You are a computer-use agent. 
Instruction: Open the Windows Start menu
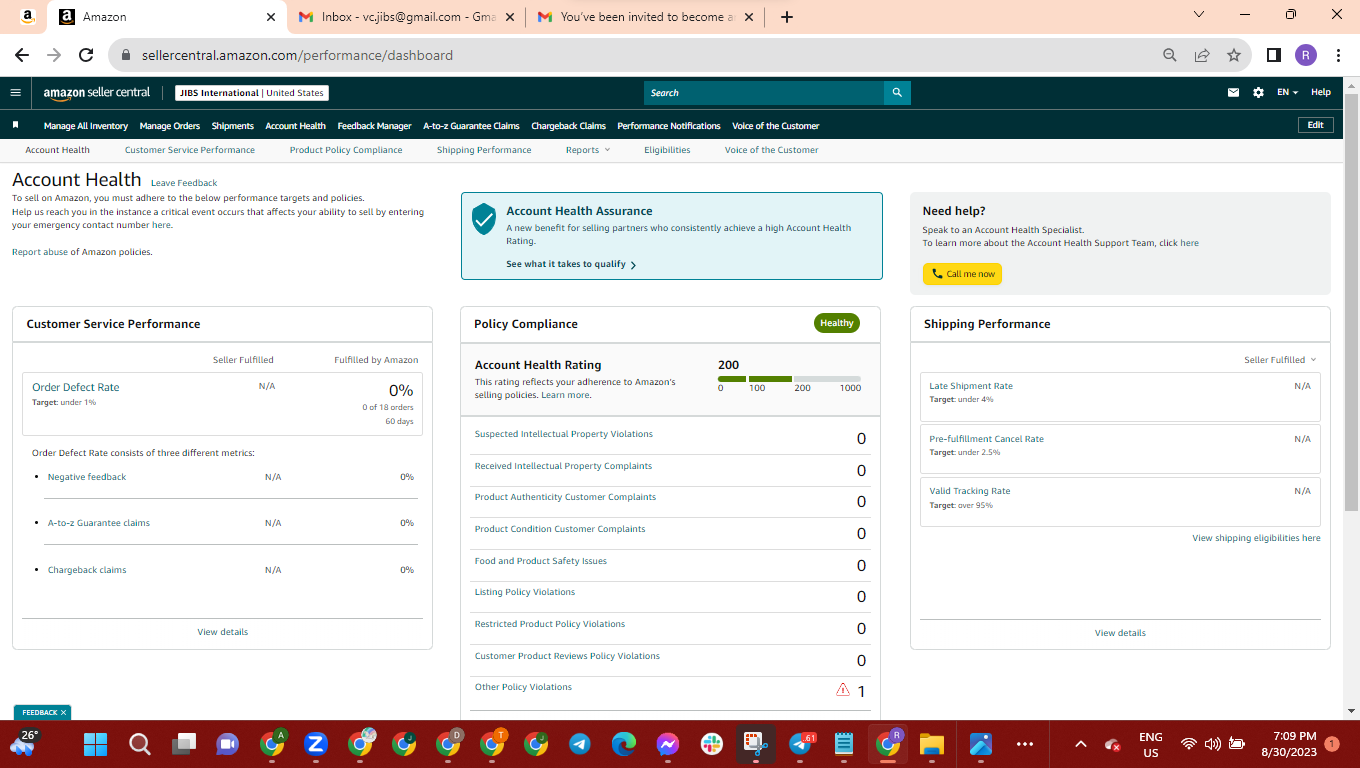coord(96,744)
